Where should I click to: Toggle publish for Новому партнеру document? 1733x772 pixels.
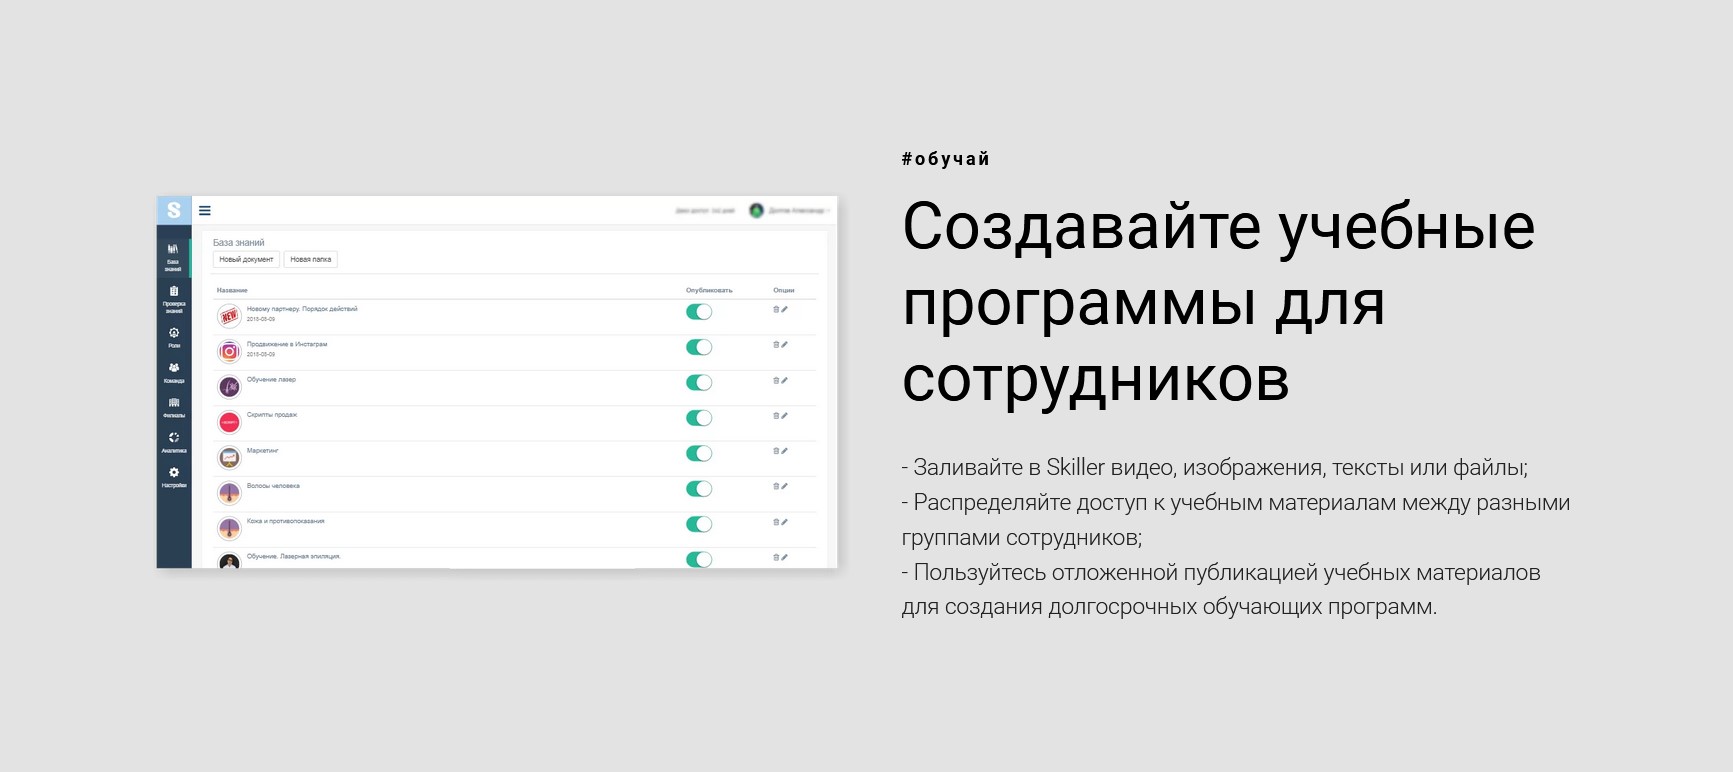[x=699, y=312]
